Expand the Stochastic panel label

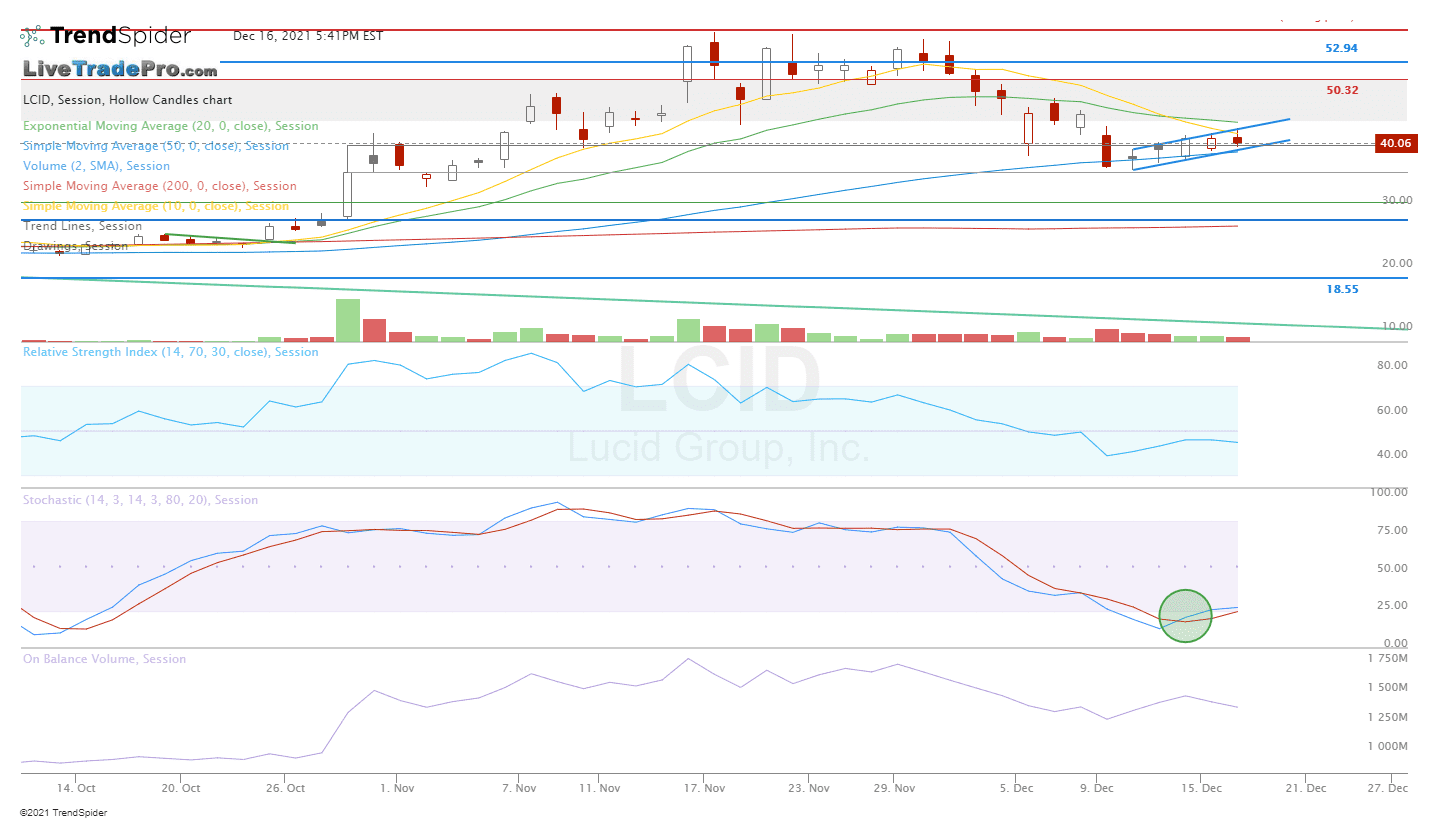point(140,500)
